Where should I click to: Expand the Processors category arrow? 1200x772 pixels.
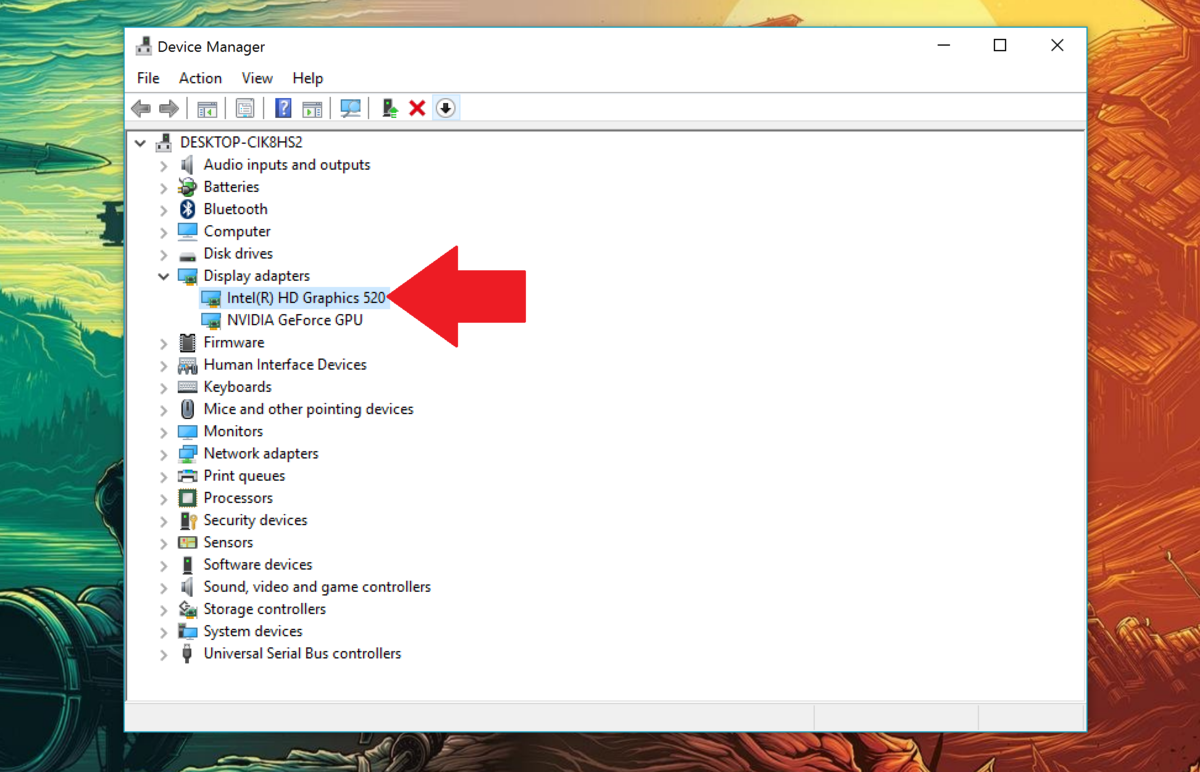[164, 498]
